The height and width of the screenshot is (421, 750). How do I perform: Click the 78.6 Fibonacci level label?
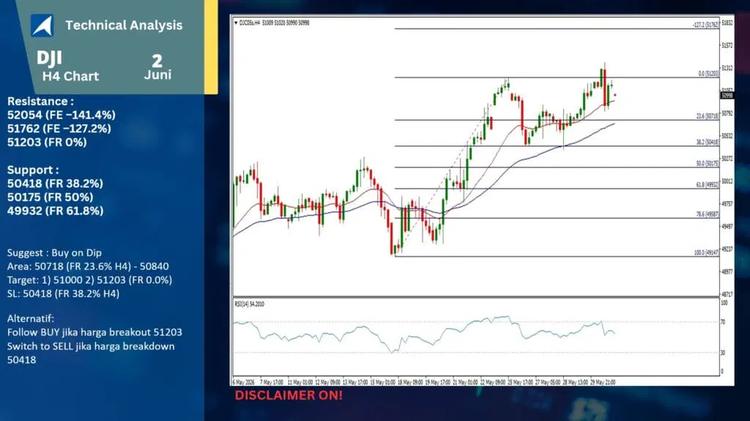(707, 214)
